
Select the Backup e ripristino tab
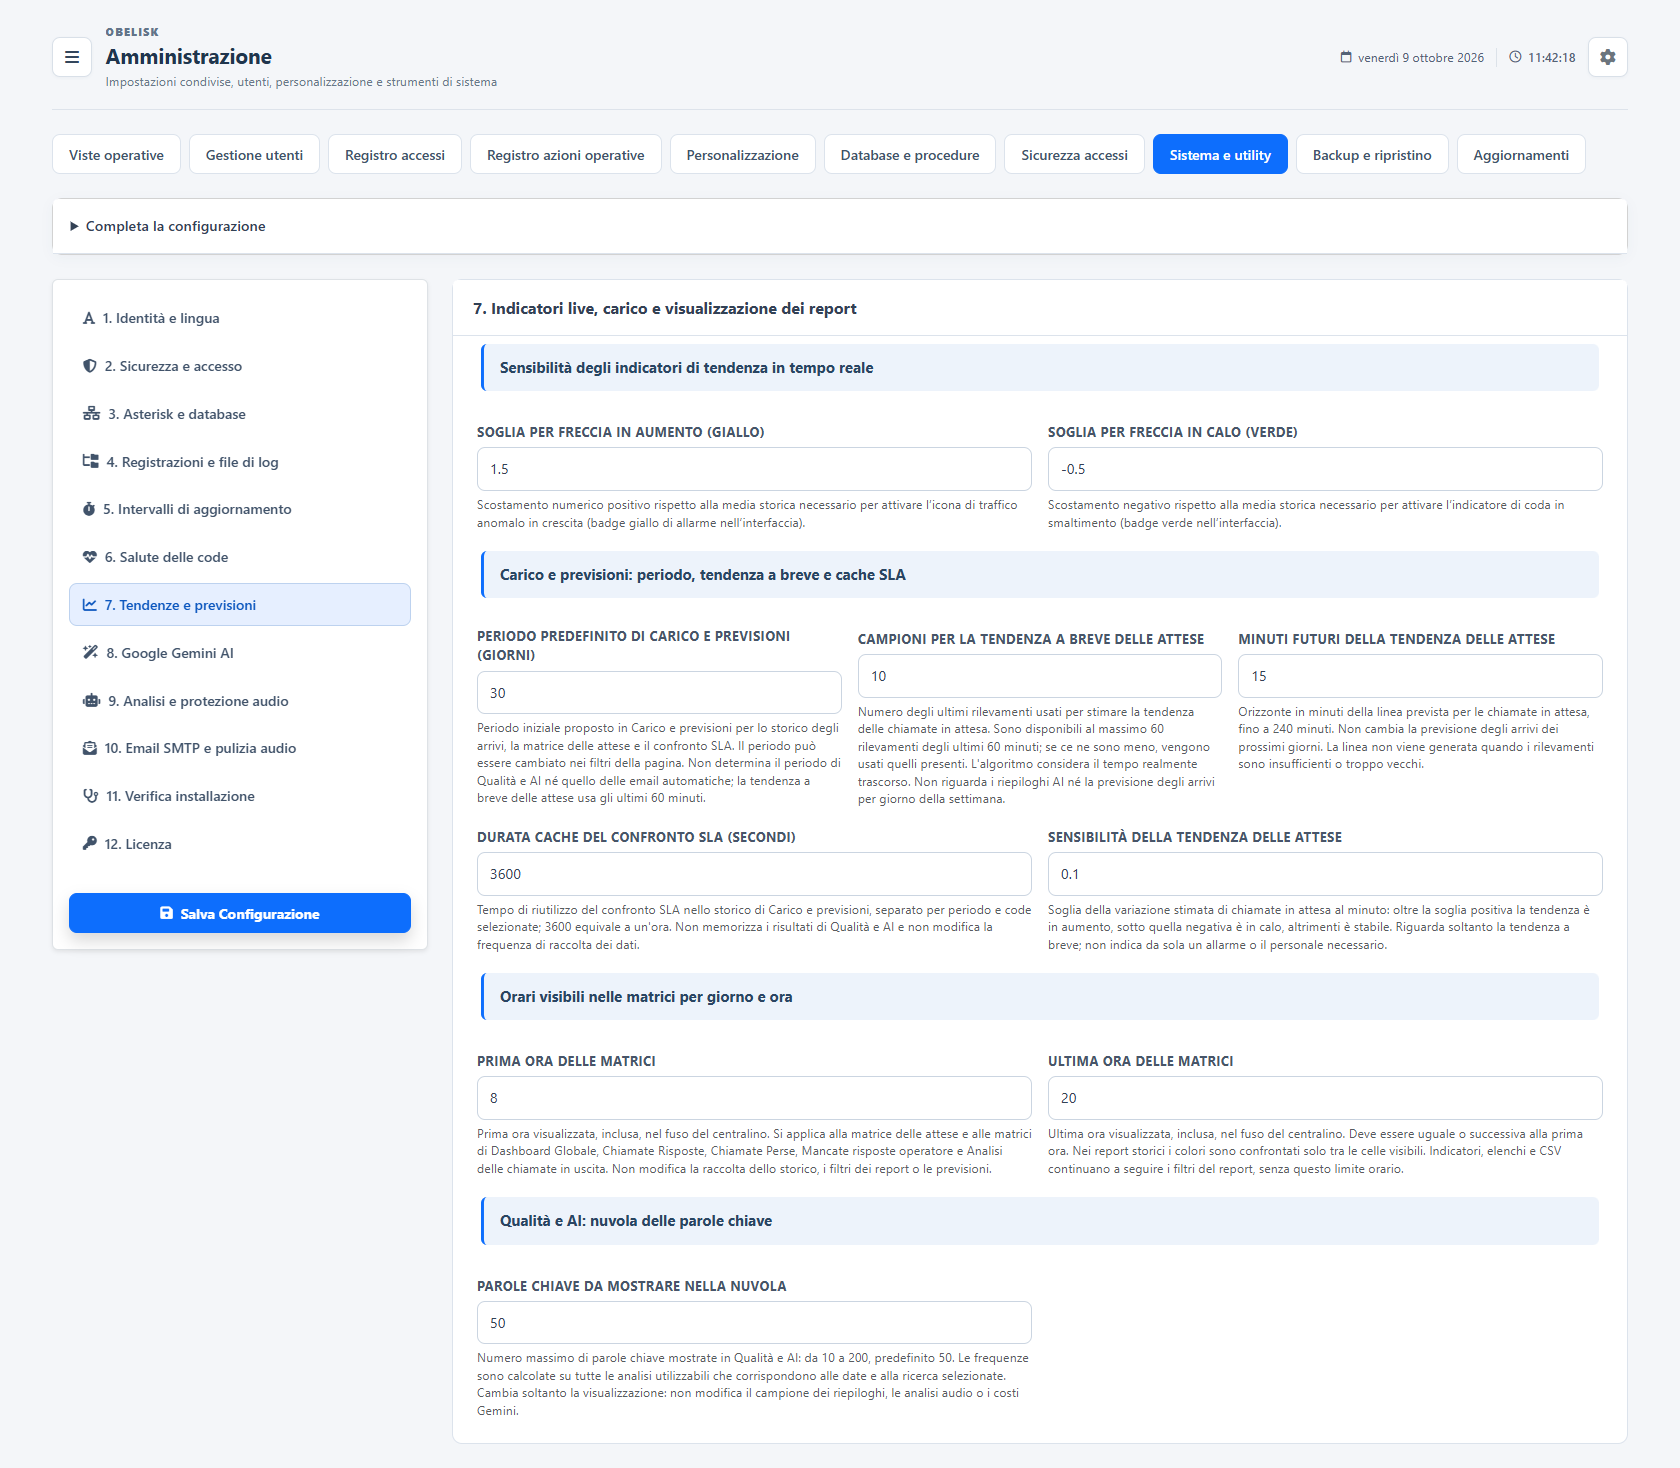(x=1372, y=155)
